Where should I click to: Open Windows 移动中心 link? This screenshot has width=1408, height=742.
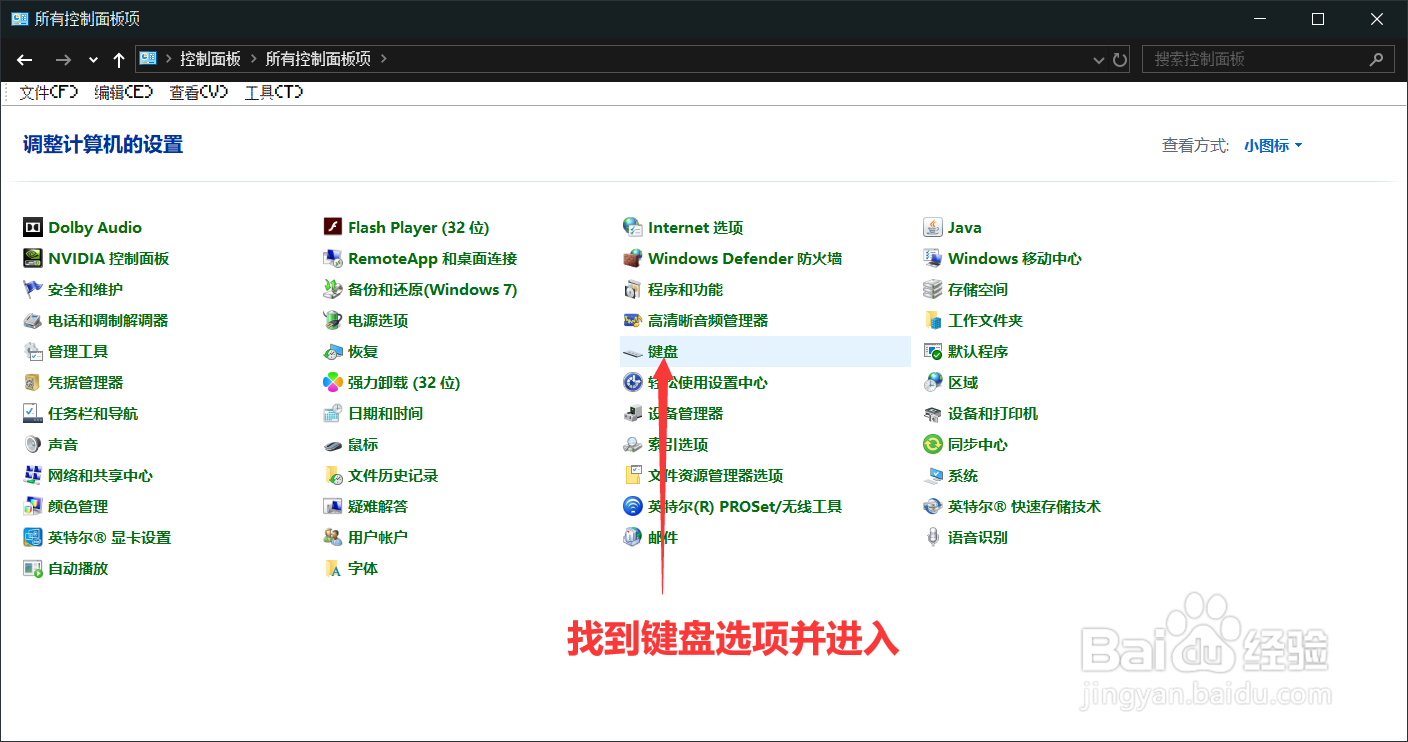pos(1015,258)
